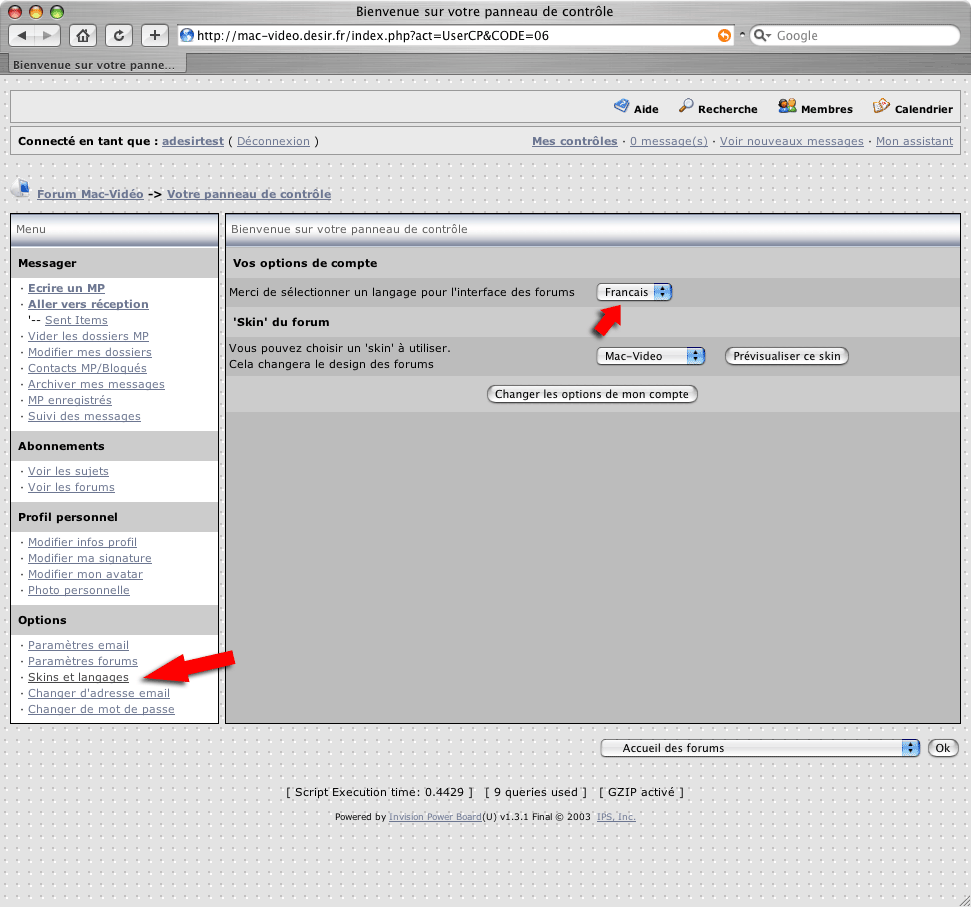Add a bookmark with the plus icon

(x=155, y=35)
